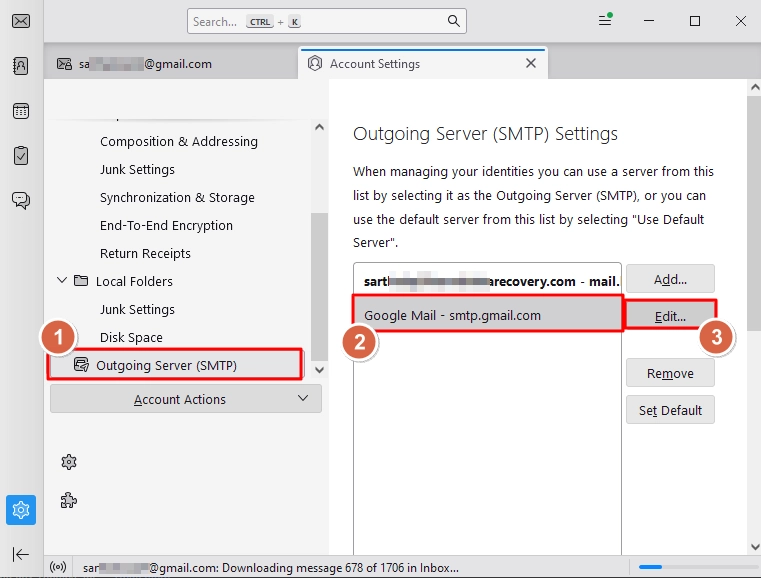The height and width of the screenshot is (578, 761).
Task: Click the settings pane scroll-up arrow
Action: 755,87
